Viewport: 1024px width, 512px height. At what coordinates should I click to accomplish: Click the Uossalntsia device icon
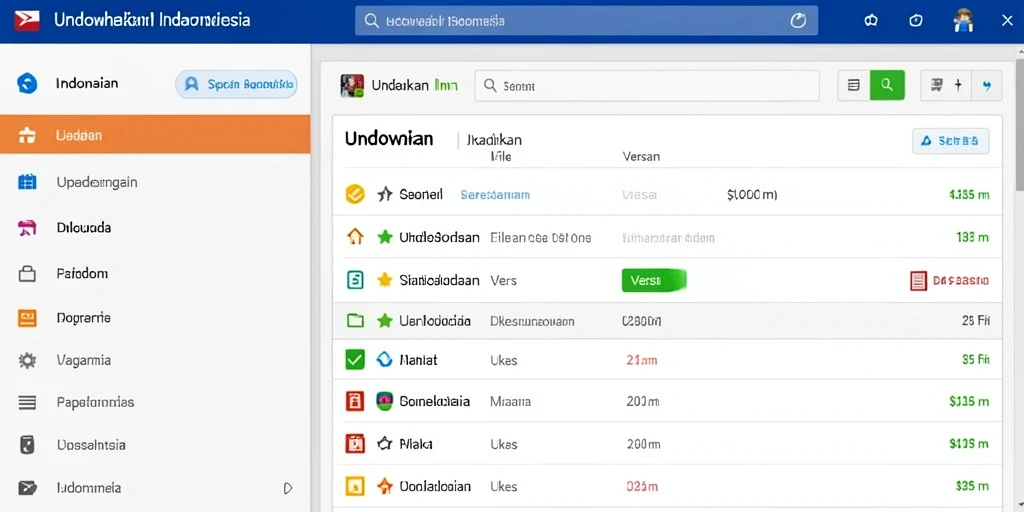point(27,445)
